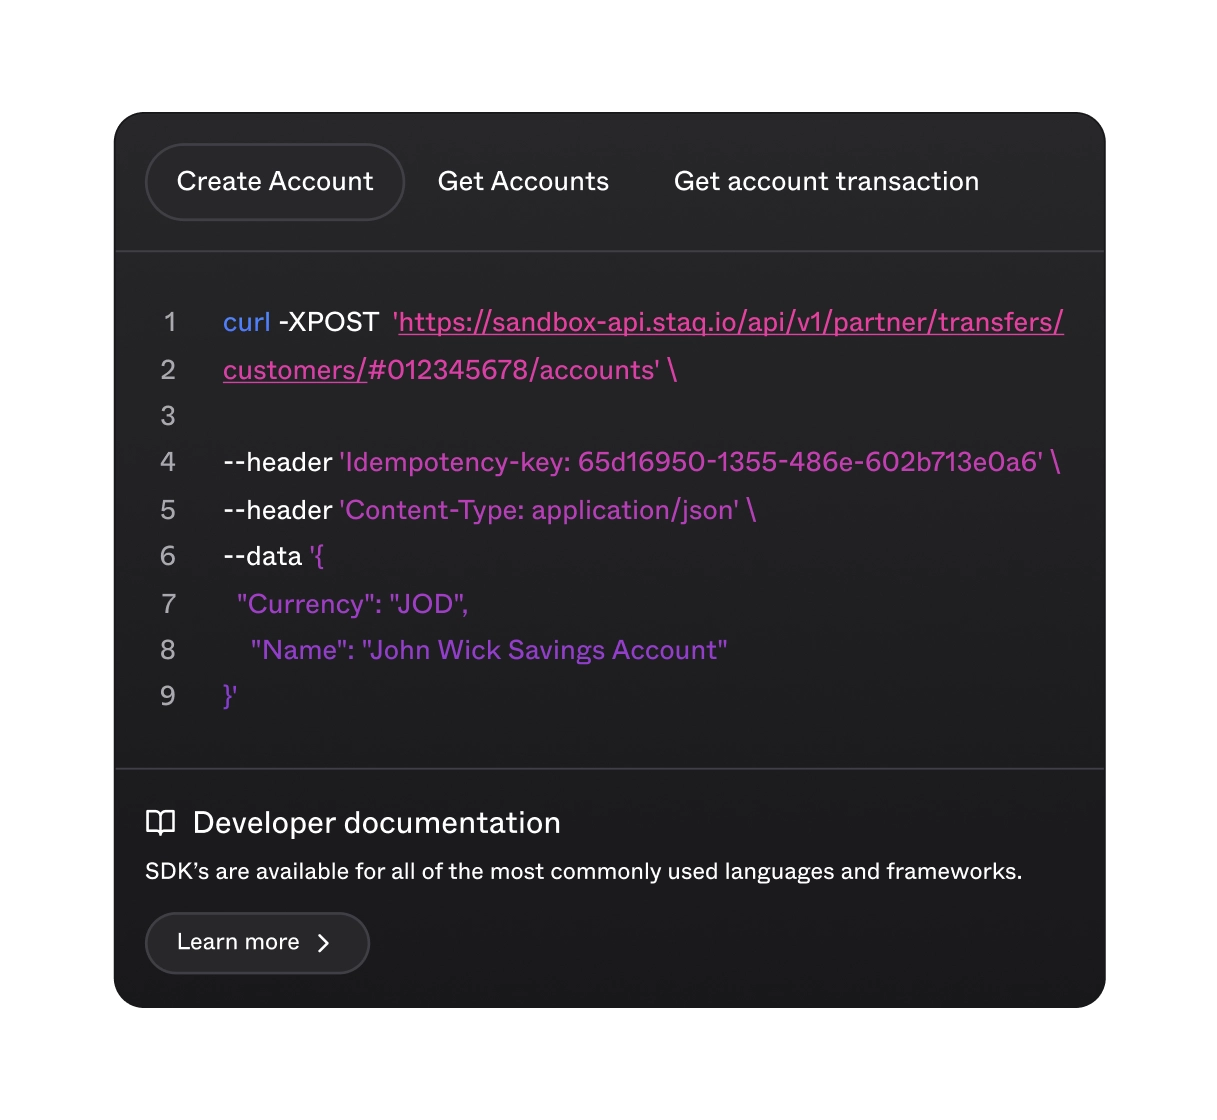The image size is (1217, 1120).
Task: Select the --data flag on line 6
Action: pos(262,556)
